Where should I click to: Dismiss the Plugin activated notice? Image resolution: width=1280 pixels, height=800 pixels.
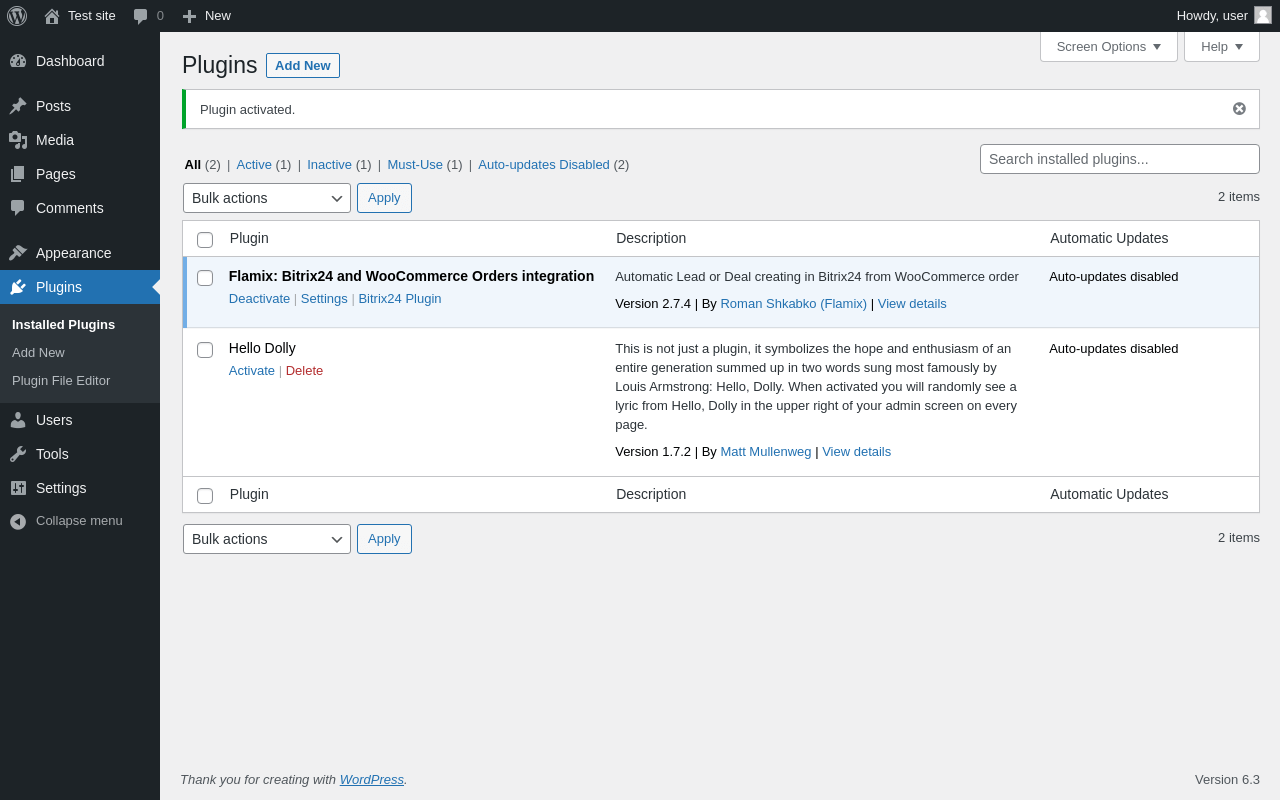1239,109
